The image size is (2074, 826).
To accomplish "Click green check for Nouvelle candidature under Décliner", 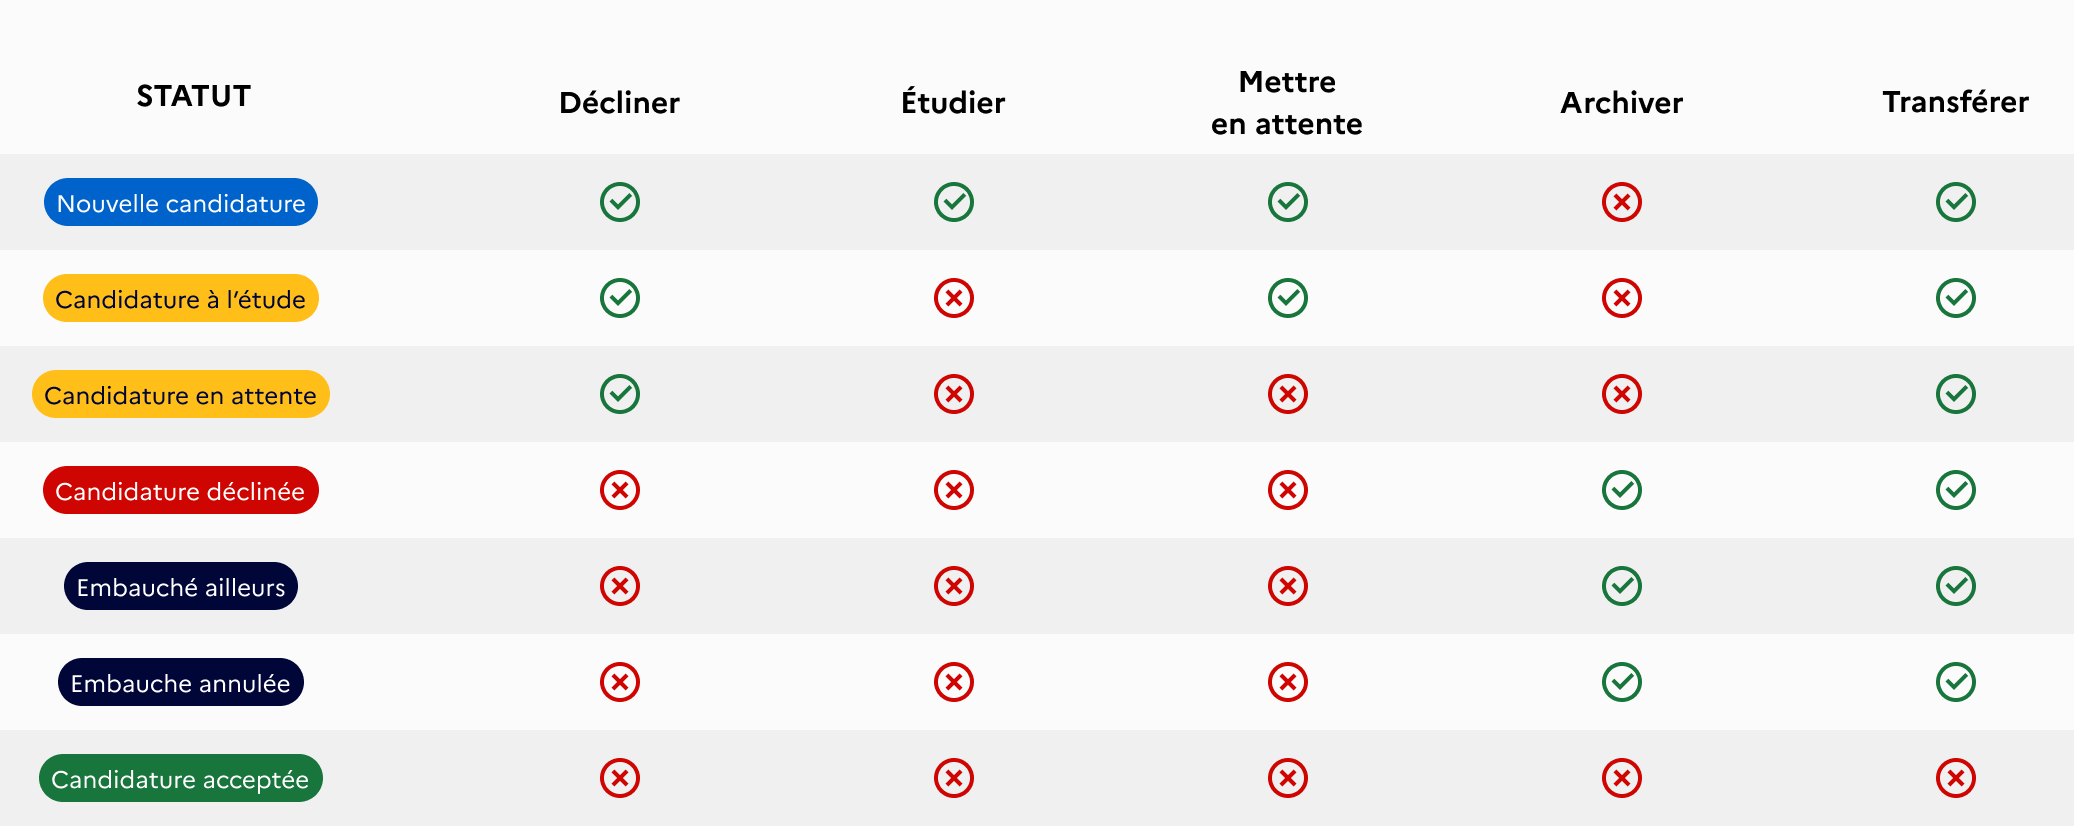I will click(x=620, y=202).
